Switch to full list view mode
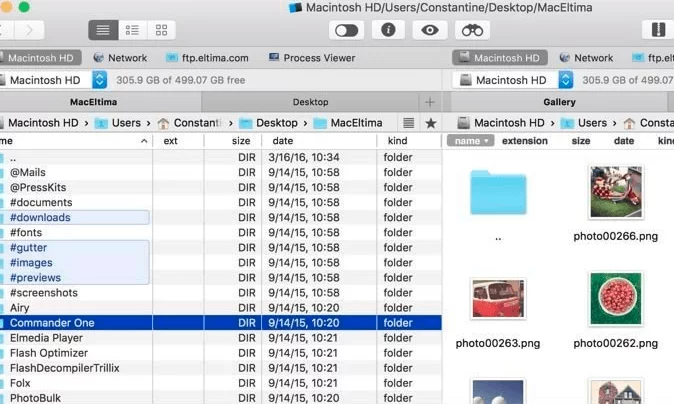The image size is (674, 404). 103,30
